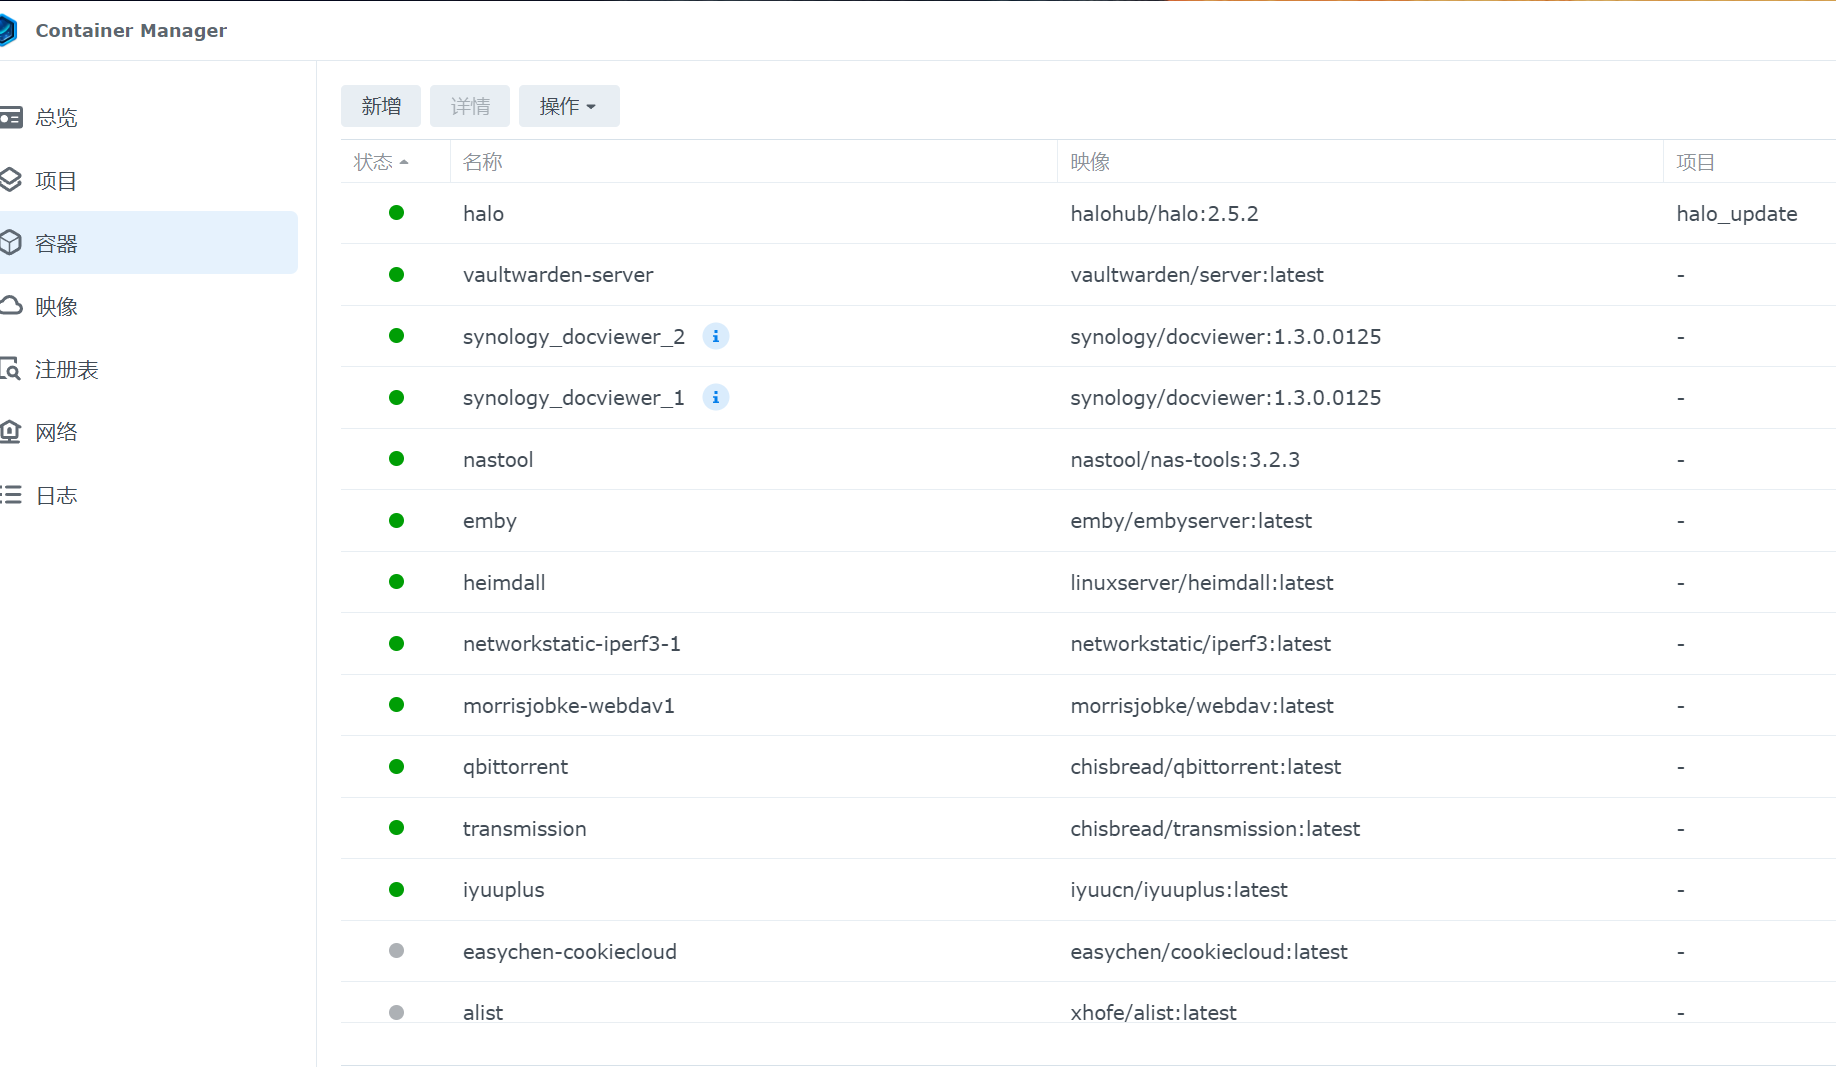Select the synology_docviewer_1 container name
The image size is (1836, 1067).
coord(574,397)
